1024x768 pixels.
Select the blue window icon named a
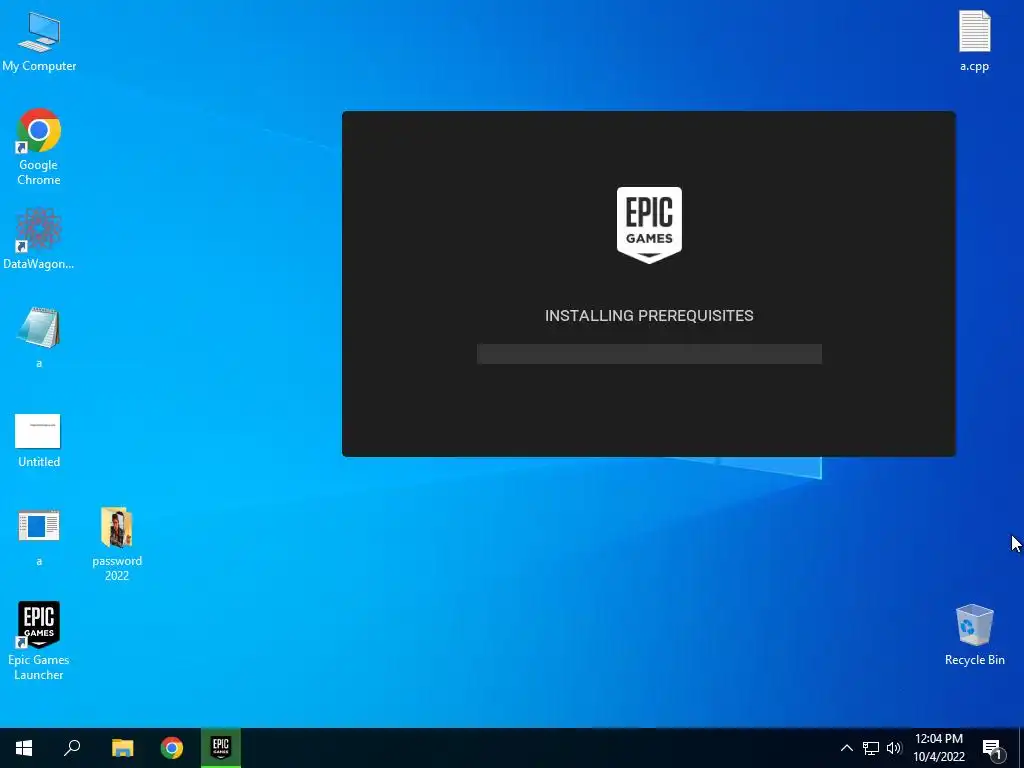(39, 537)
